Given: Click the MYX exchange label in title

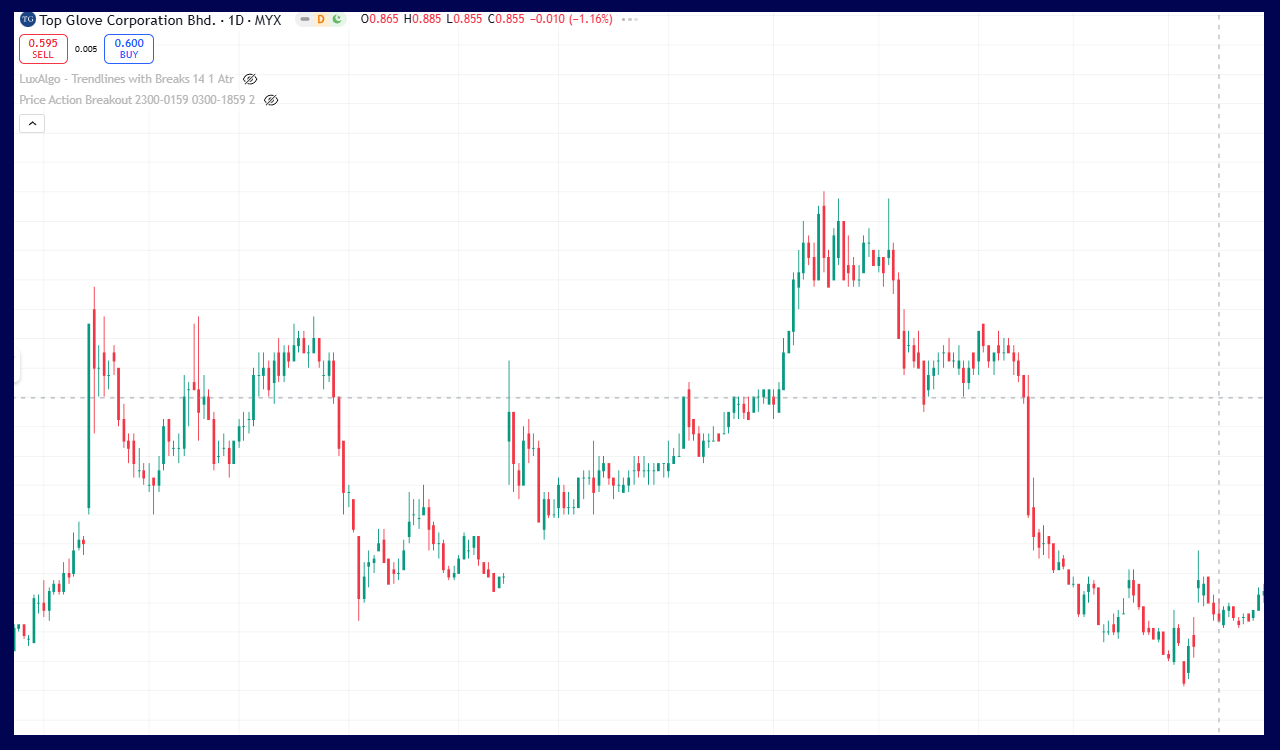Looking at the screenshot, I should pyautogui.click(x=268, y=19).
